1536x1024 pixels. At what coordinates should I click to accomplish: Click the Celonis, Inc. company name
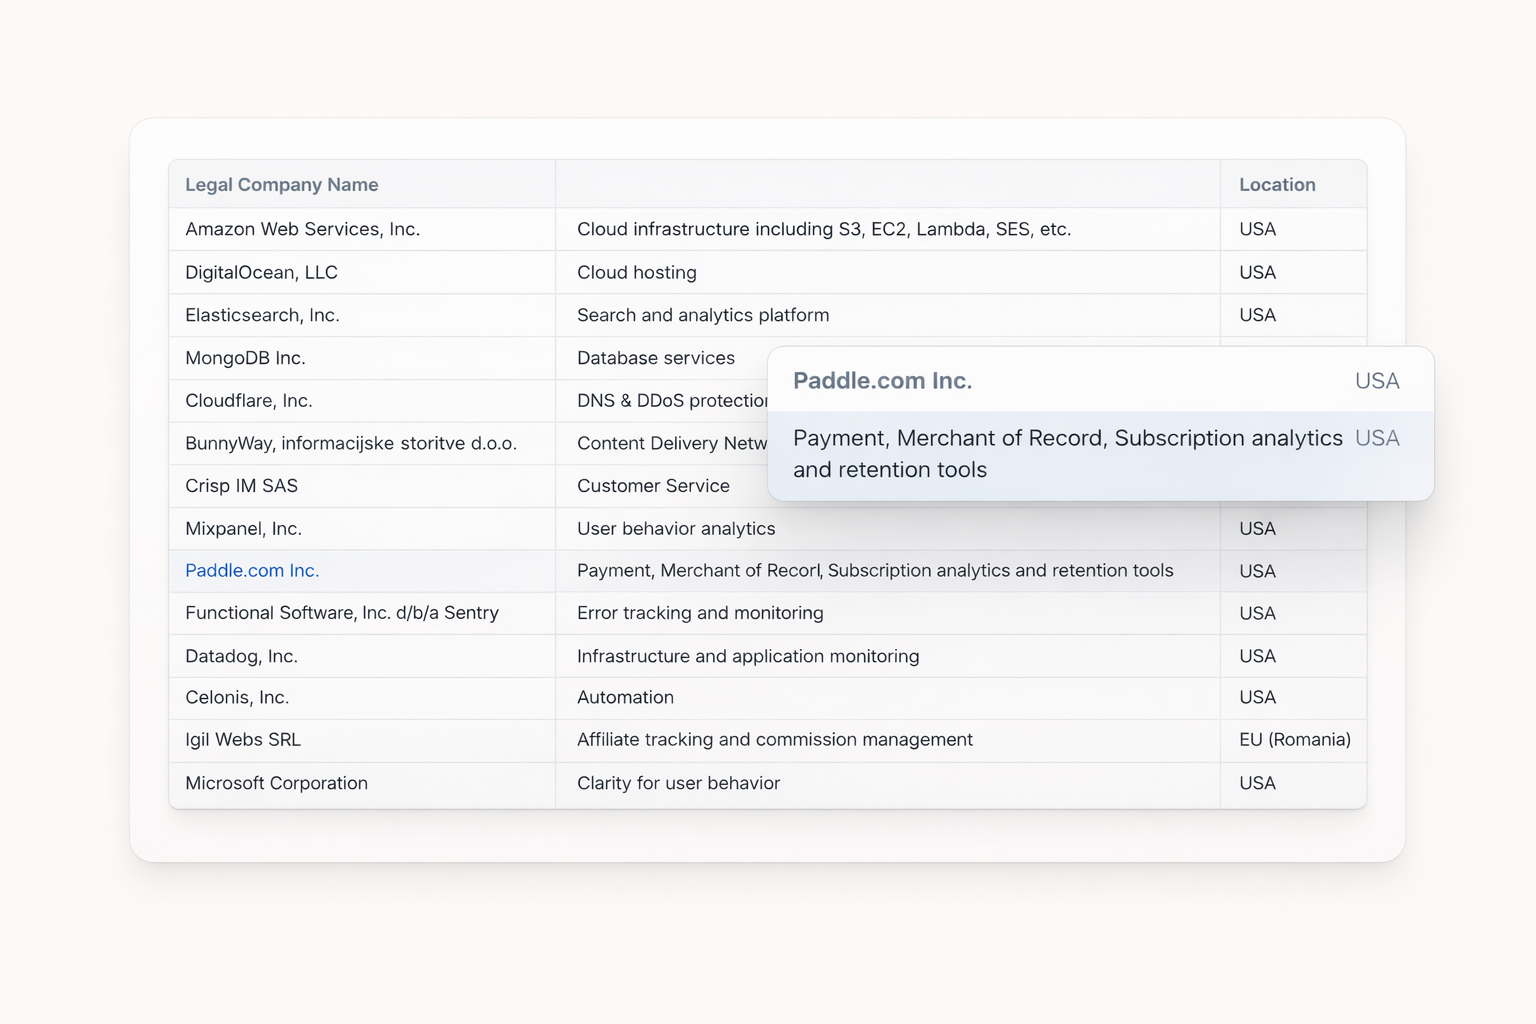237,697
